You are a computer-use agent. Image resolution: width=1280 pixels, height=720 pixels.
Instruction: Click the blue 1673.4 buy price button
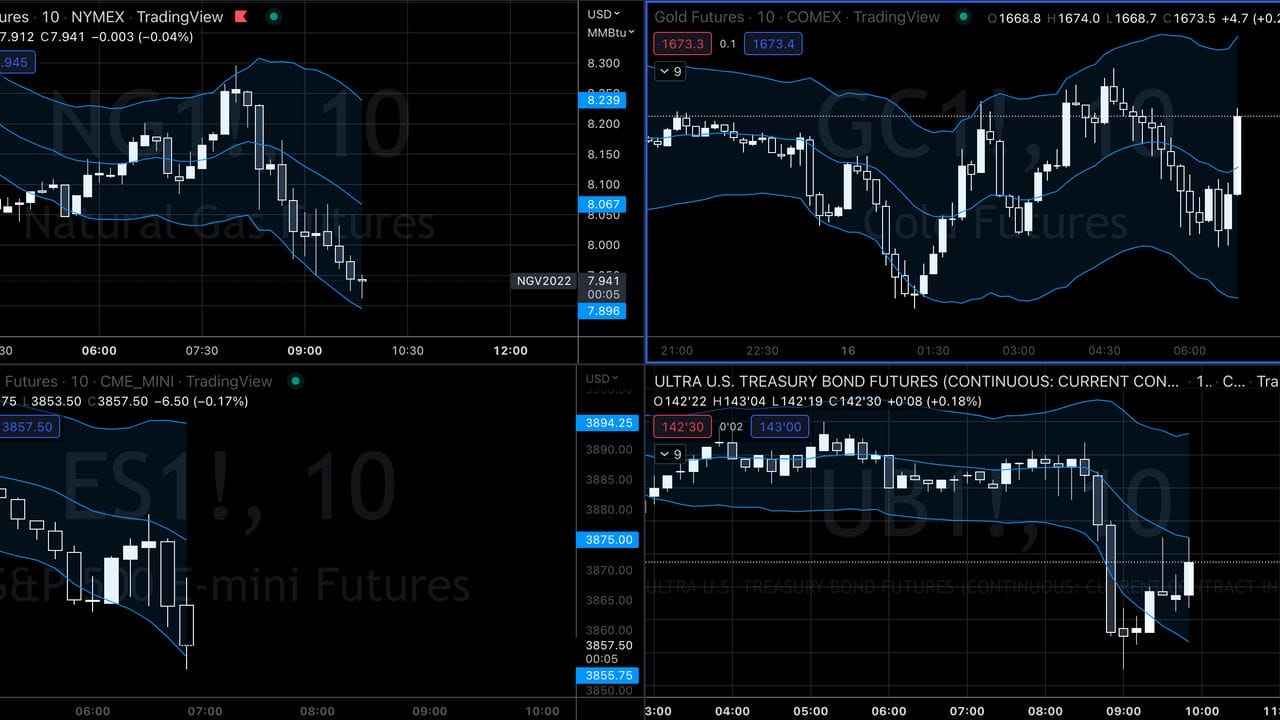point(773,43)
